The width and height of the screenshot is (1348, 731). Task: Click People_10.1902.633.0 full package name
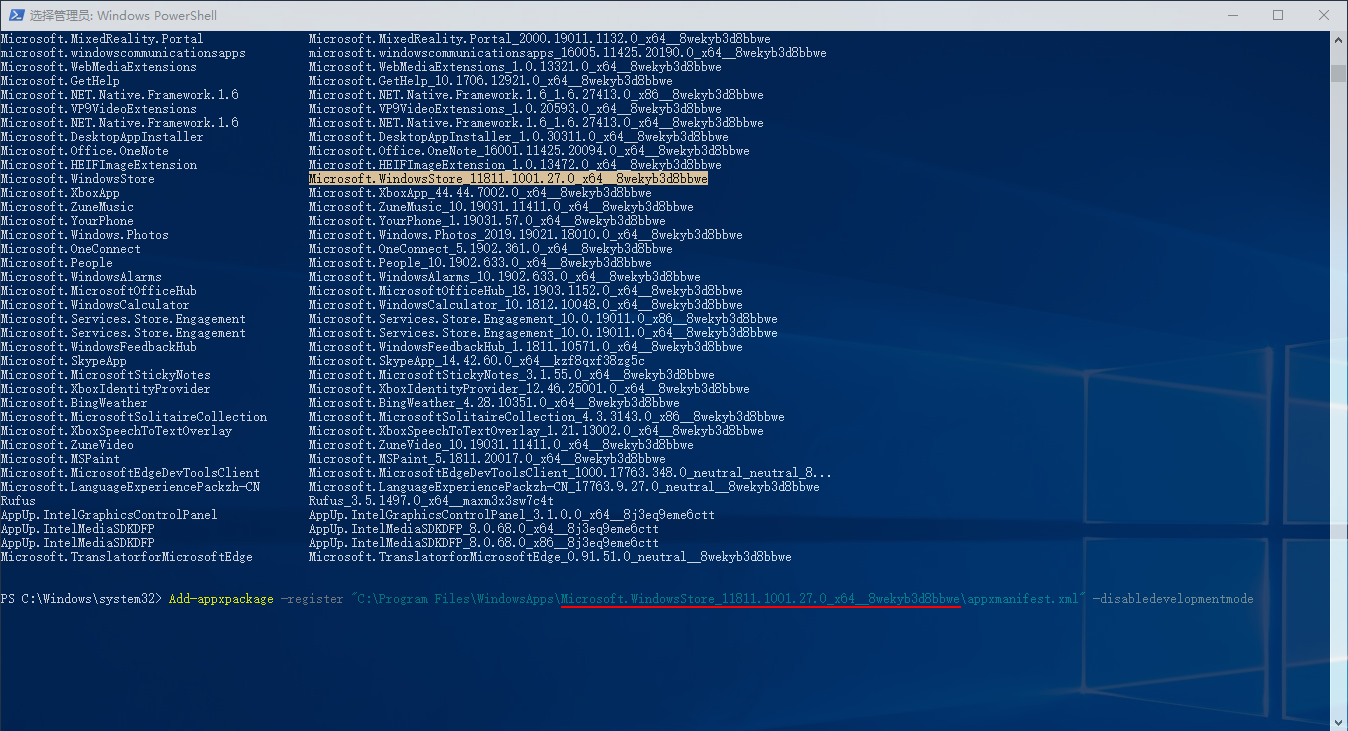coord(480,263)
